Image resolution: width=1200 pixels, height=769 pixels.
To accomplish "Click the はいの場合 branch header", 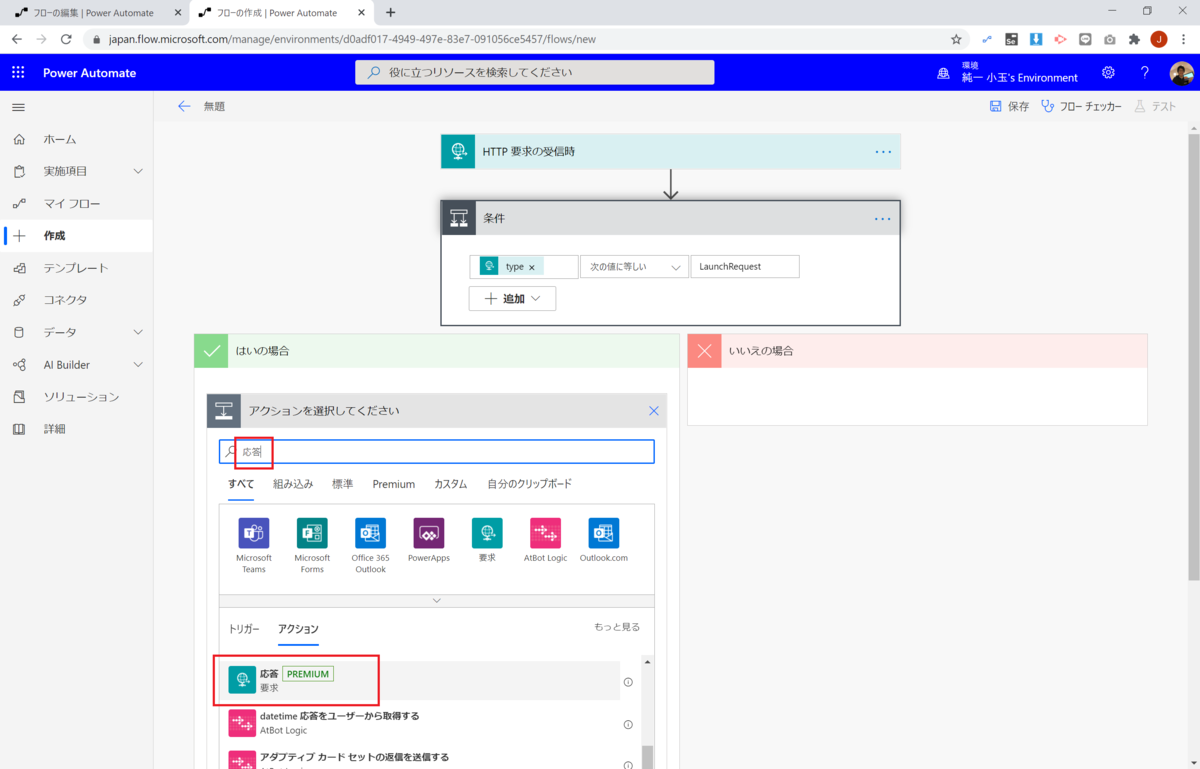I will tap(437, 351).
